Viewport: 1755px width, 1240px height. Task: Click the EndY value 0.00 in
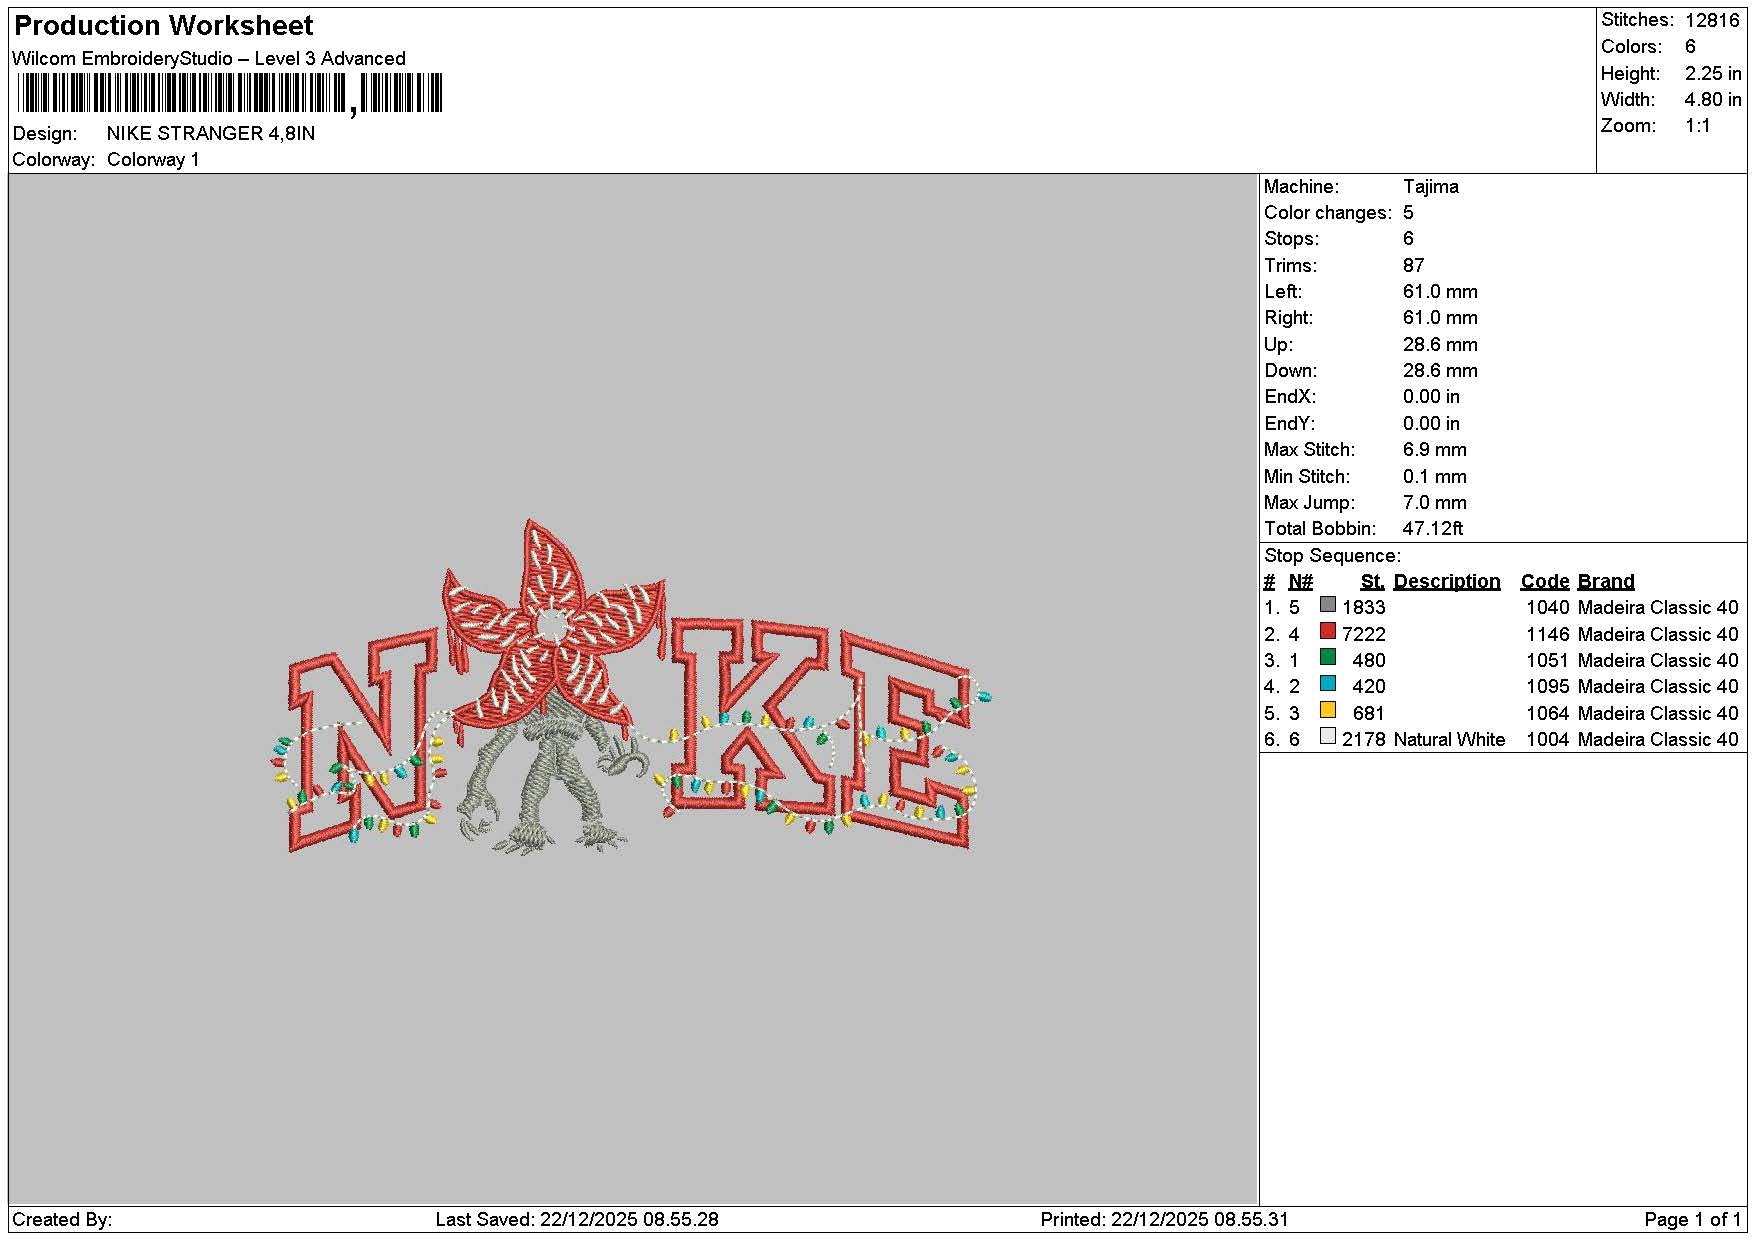(x=1431, y=424)
